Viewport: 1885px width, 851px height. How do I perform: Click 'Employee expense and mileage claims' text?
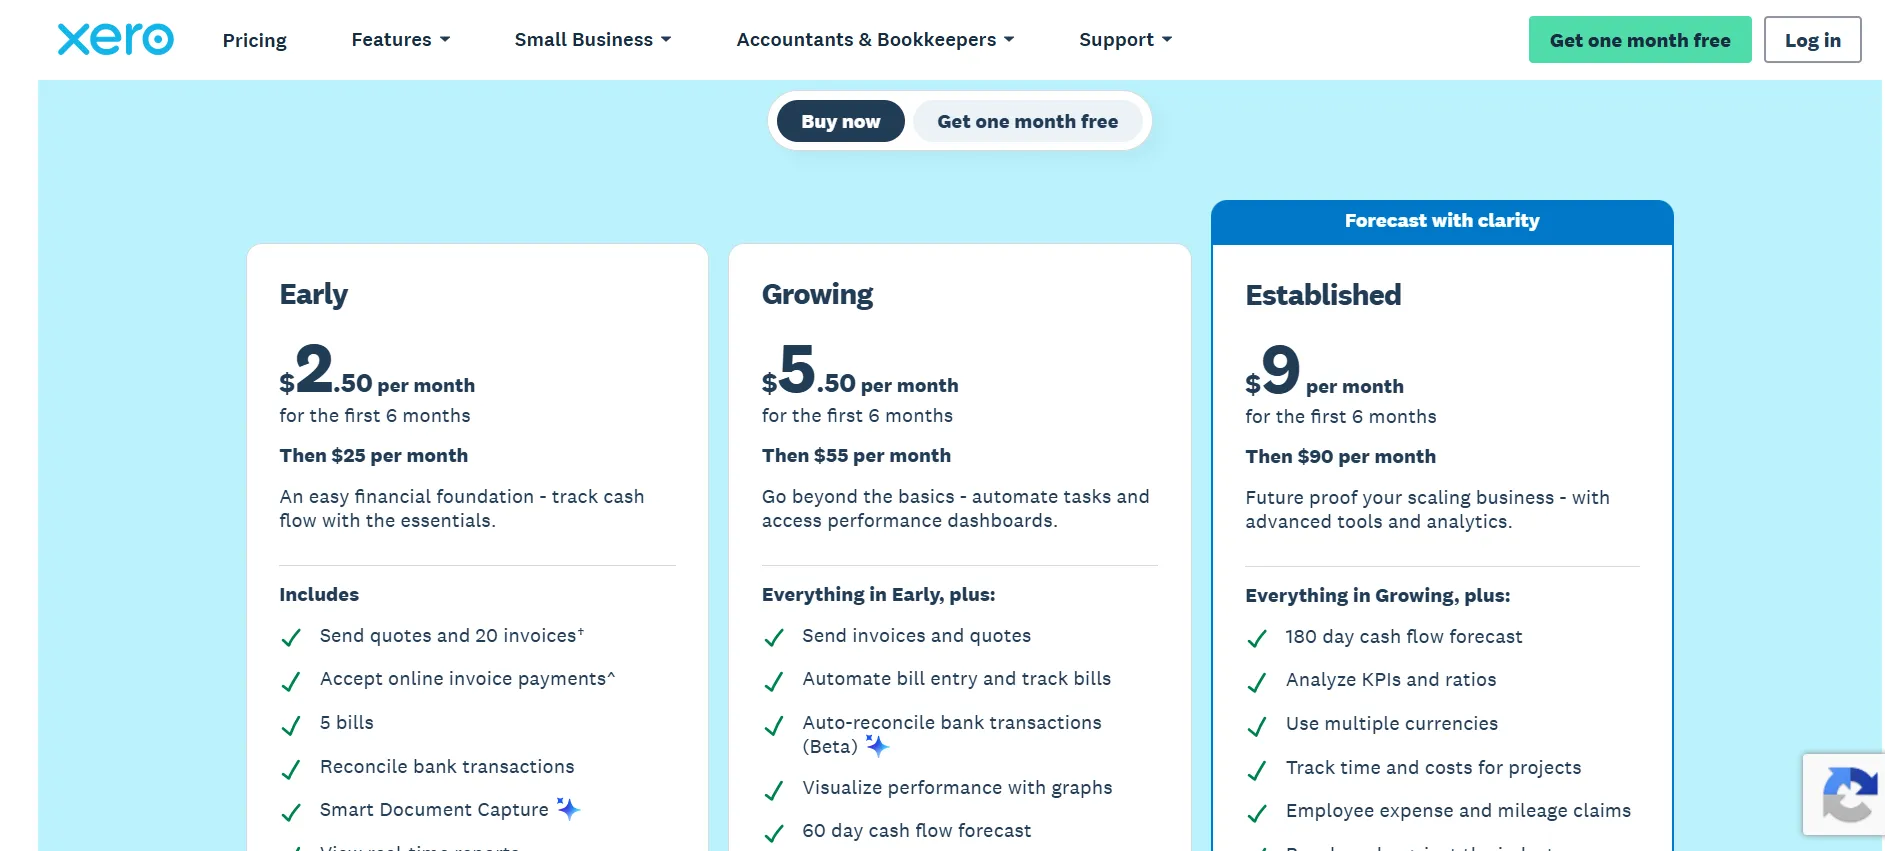coord(1458,810)
